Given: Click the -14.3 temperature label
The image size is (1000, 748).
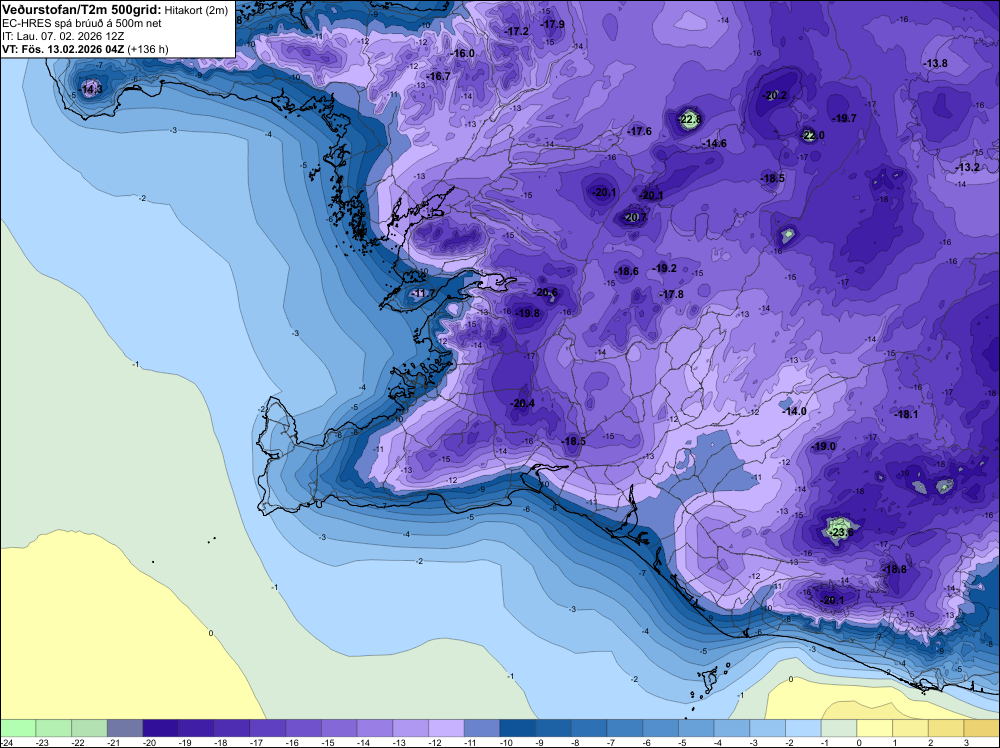Looking at the screenshot, I should point(90,89).
